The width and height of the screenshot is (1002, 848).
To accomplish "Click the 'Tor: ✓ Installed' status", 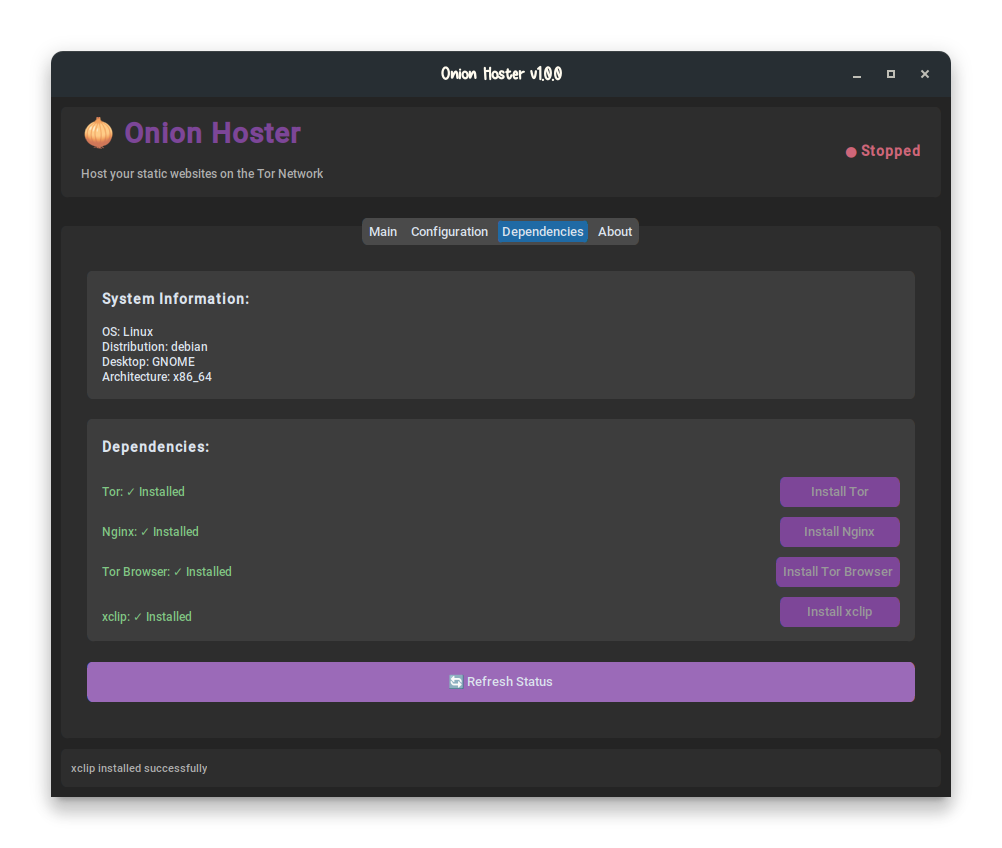I will (x=143, y=492).
